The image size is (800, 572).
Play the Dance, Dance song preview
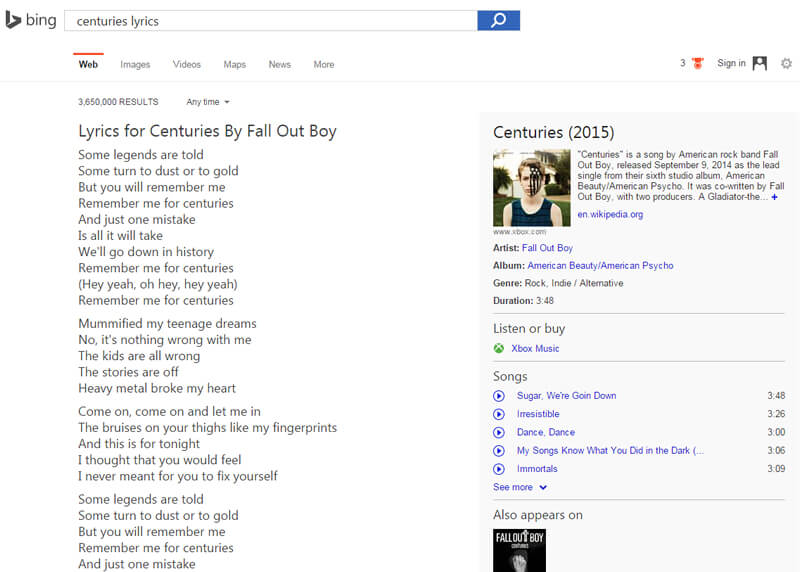pyautogui.click(x=499, y=433)
